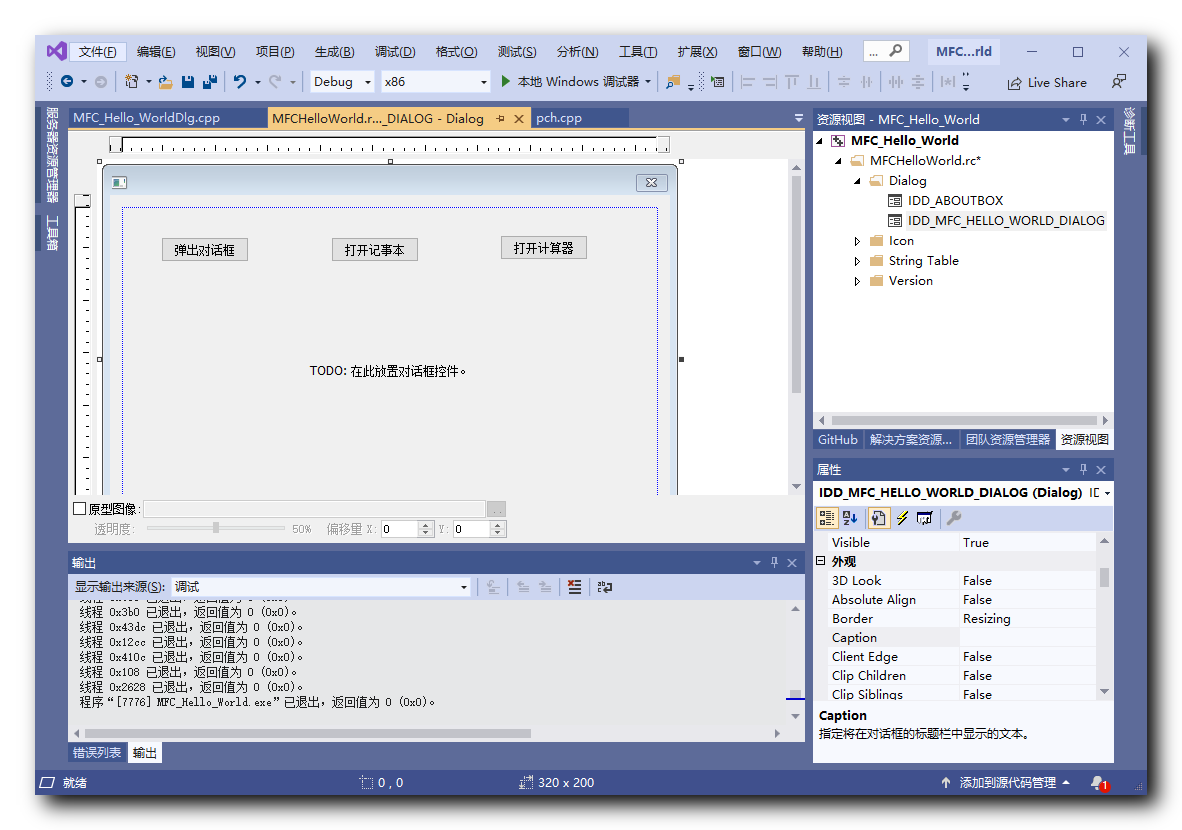Select IDD_ABOUTBOX in the resource tree
Viewport: 1182px width, 830px height.
955,200
